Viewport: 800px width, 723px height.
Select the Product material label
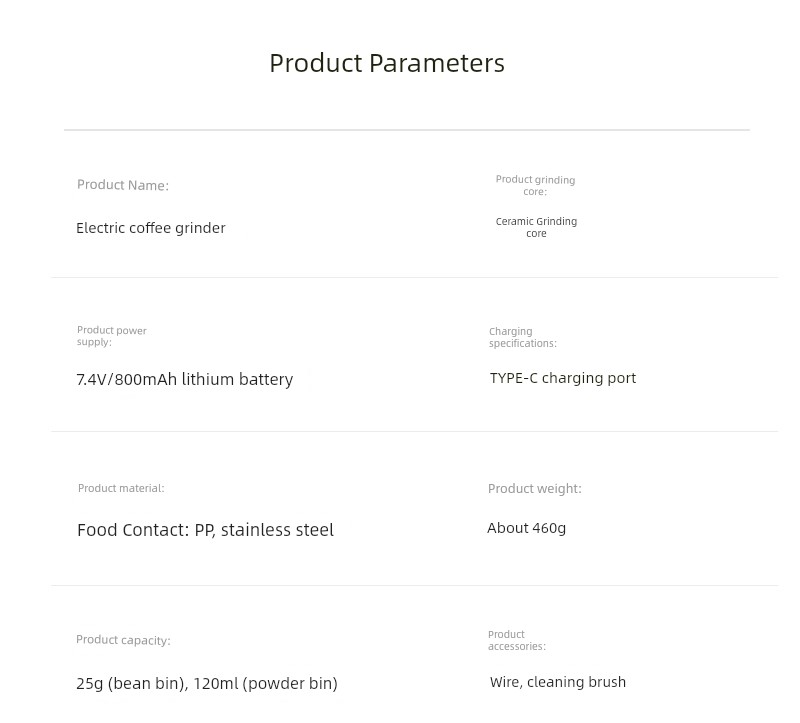tap(121, 488)
